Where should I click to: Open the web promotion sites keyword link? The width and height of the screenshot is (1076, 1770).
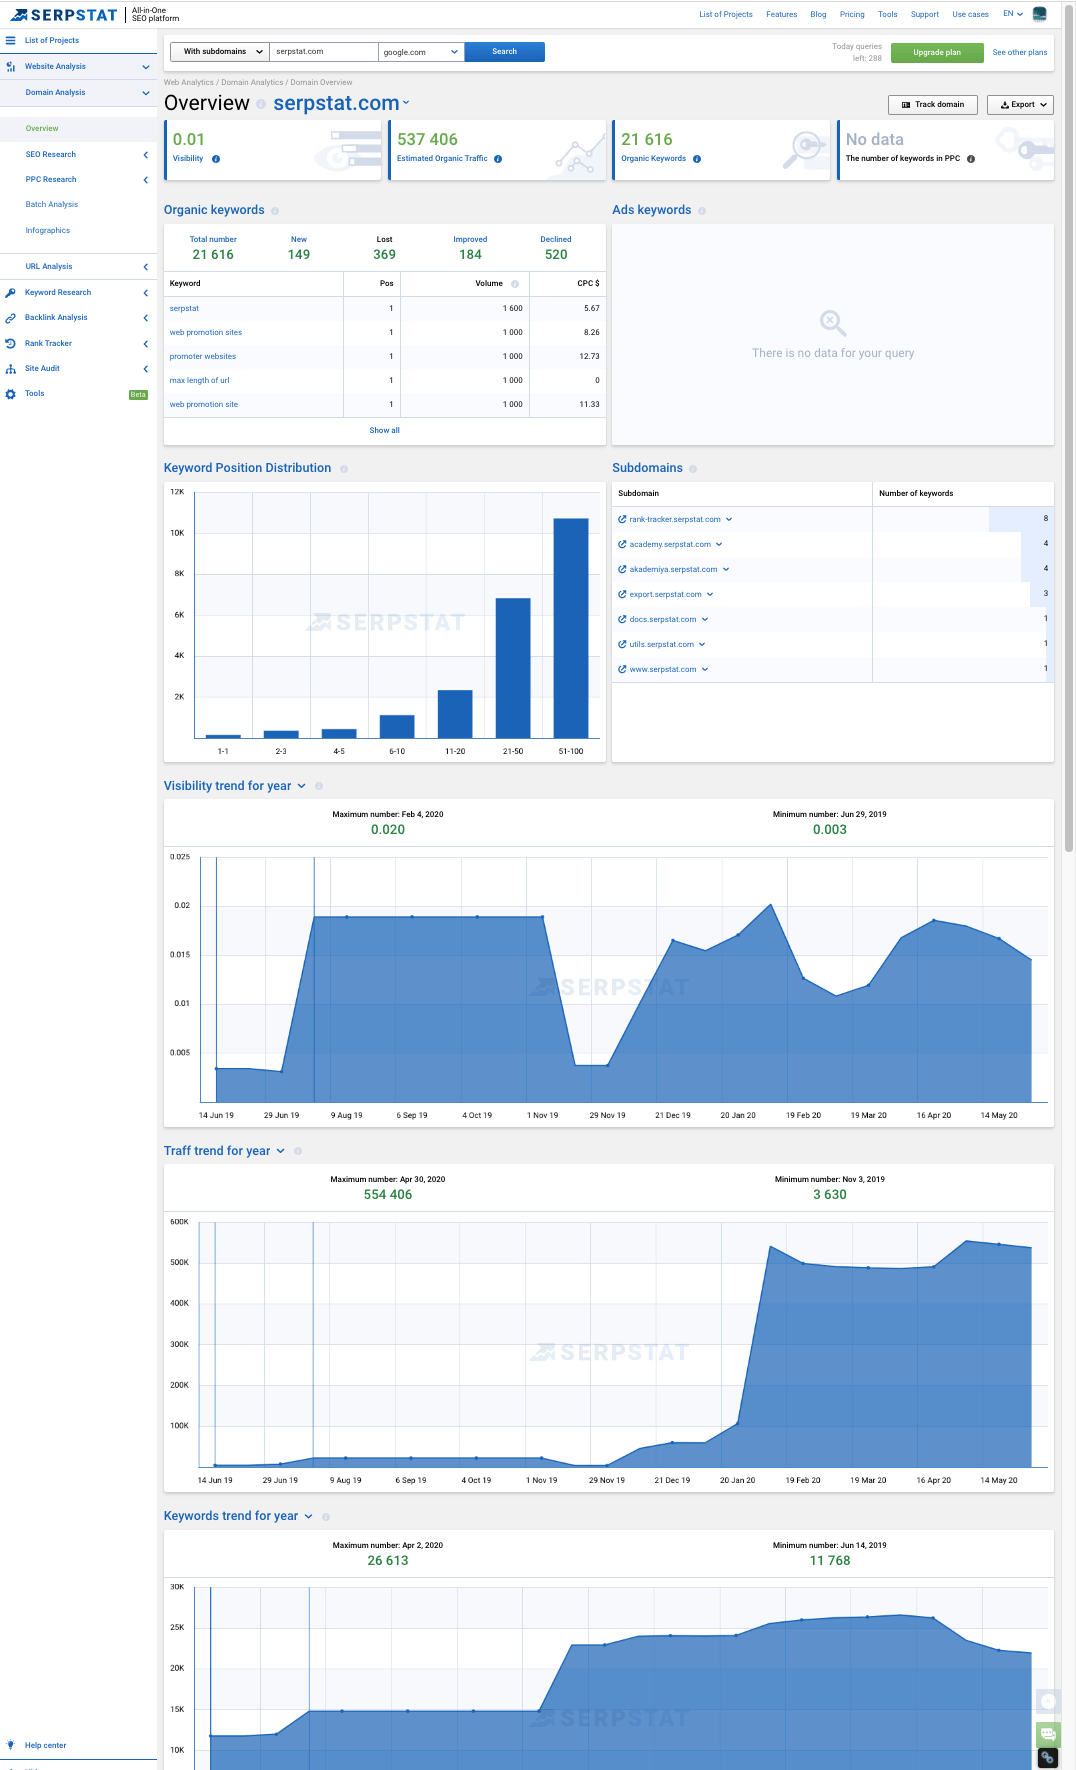tap(206, 333)
